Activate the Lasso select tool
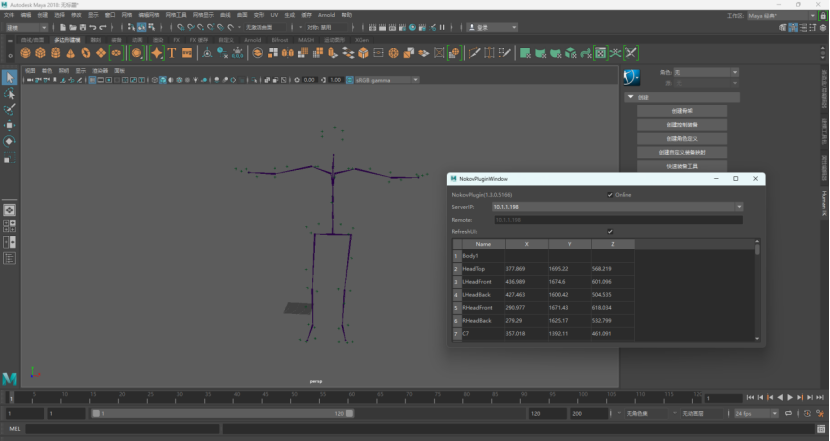 pos(10,94)
